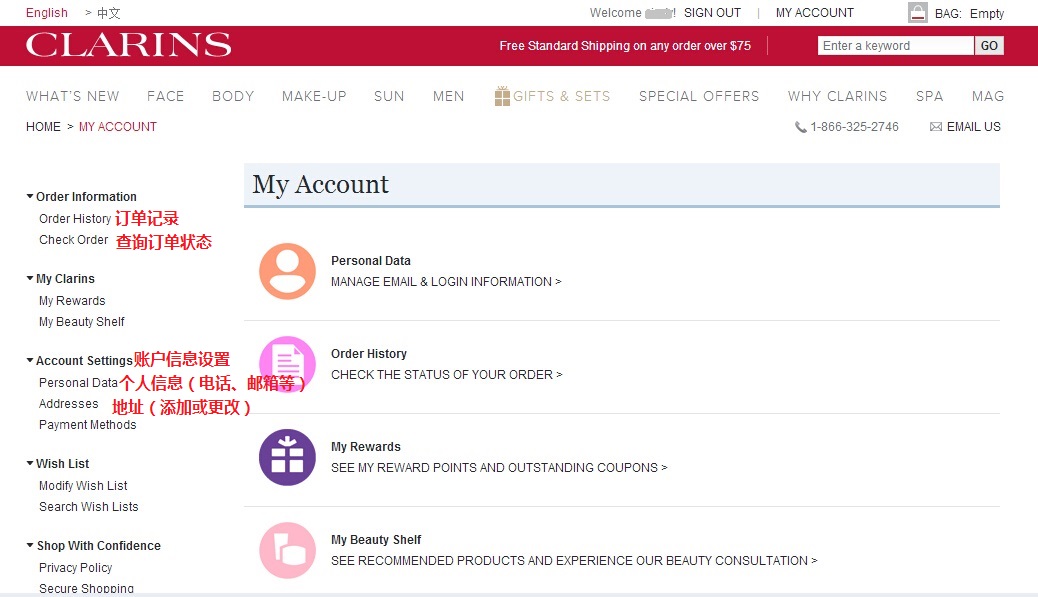Screen dimensions: 1038x597
Task: Click the Order History heading in main panel
Action: (x=369, y=354)
